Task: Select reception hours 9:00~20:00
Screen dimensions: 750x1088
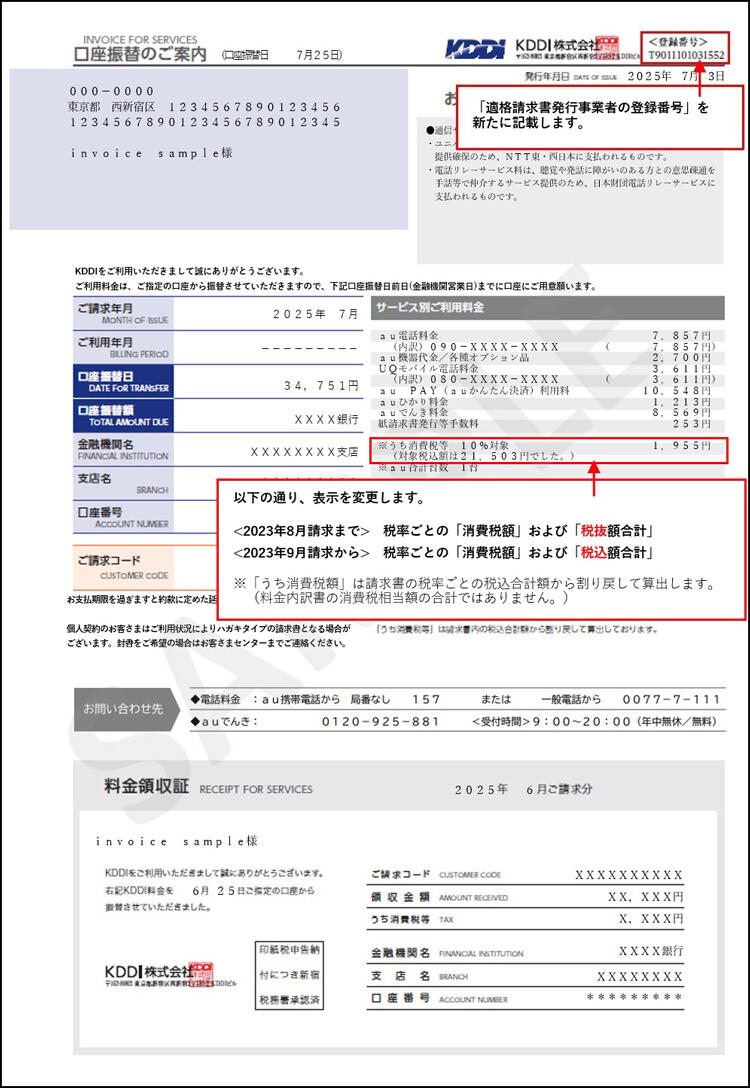Action: pyautogui.click(x=580, y=722)
